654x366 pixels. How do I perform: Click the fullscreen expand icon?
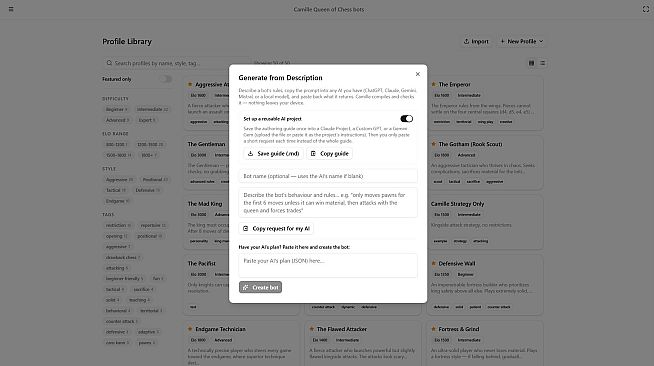pyautogui.click(x=646, y=9)
